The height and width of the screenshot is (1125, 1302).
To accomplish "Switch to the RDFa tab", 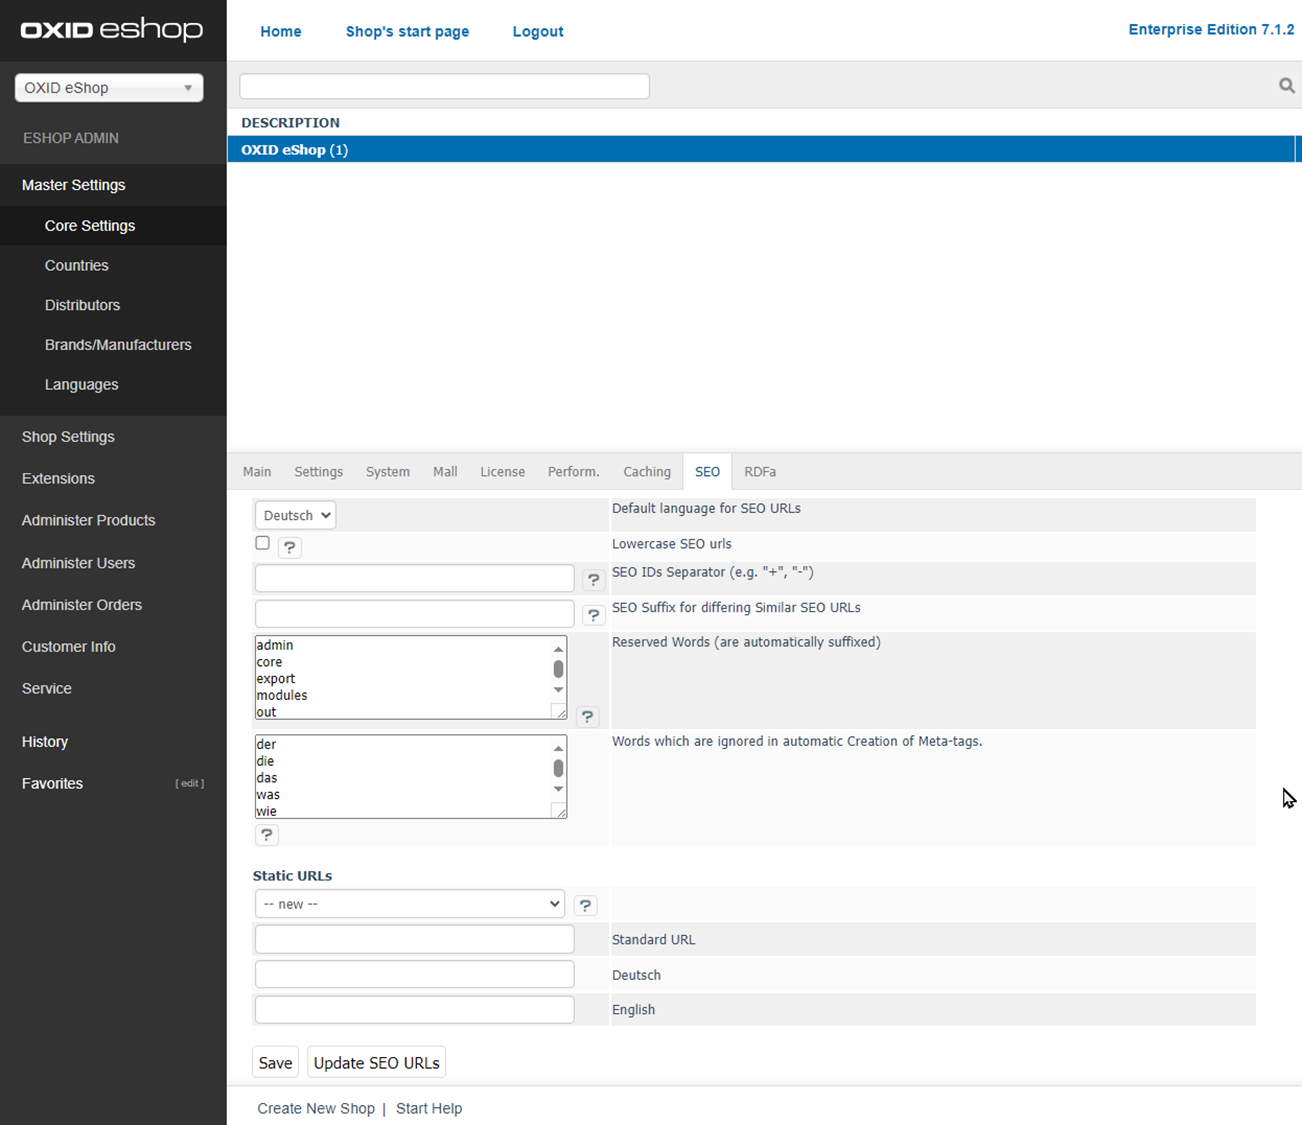I will 760,472.
